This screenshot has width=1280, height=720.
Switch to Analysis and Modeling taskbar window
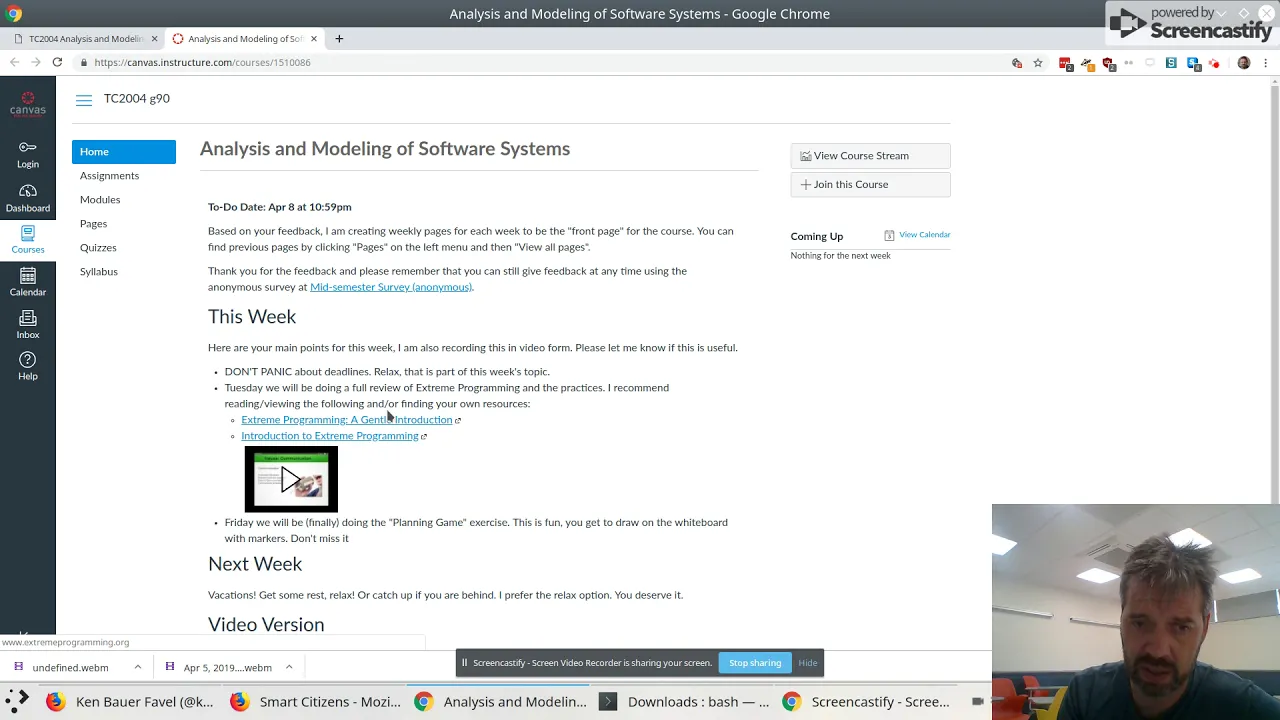point(500,702)
